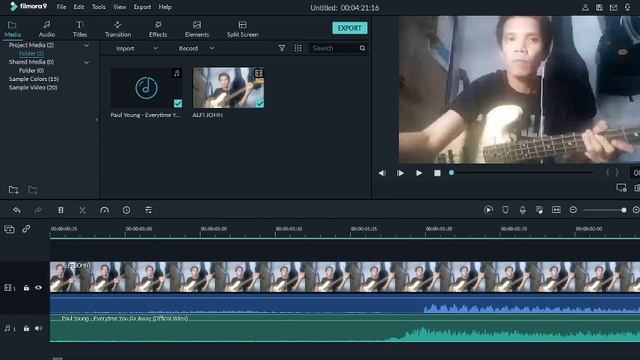Switch to the Effects tab
The image size is (640, 360).
tap(158, 29)
